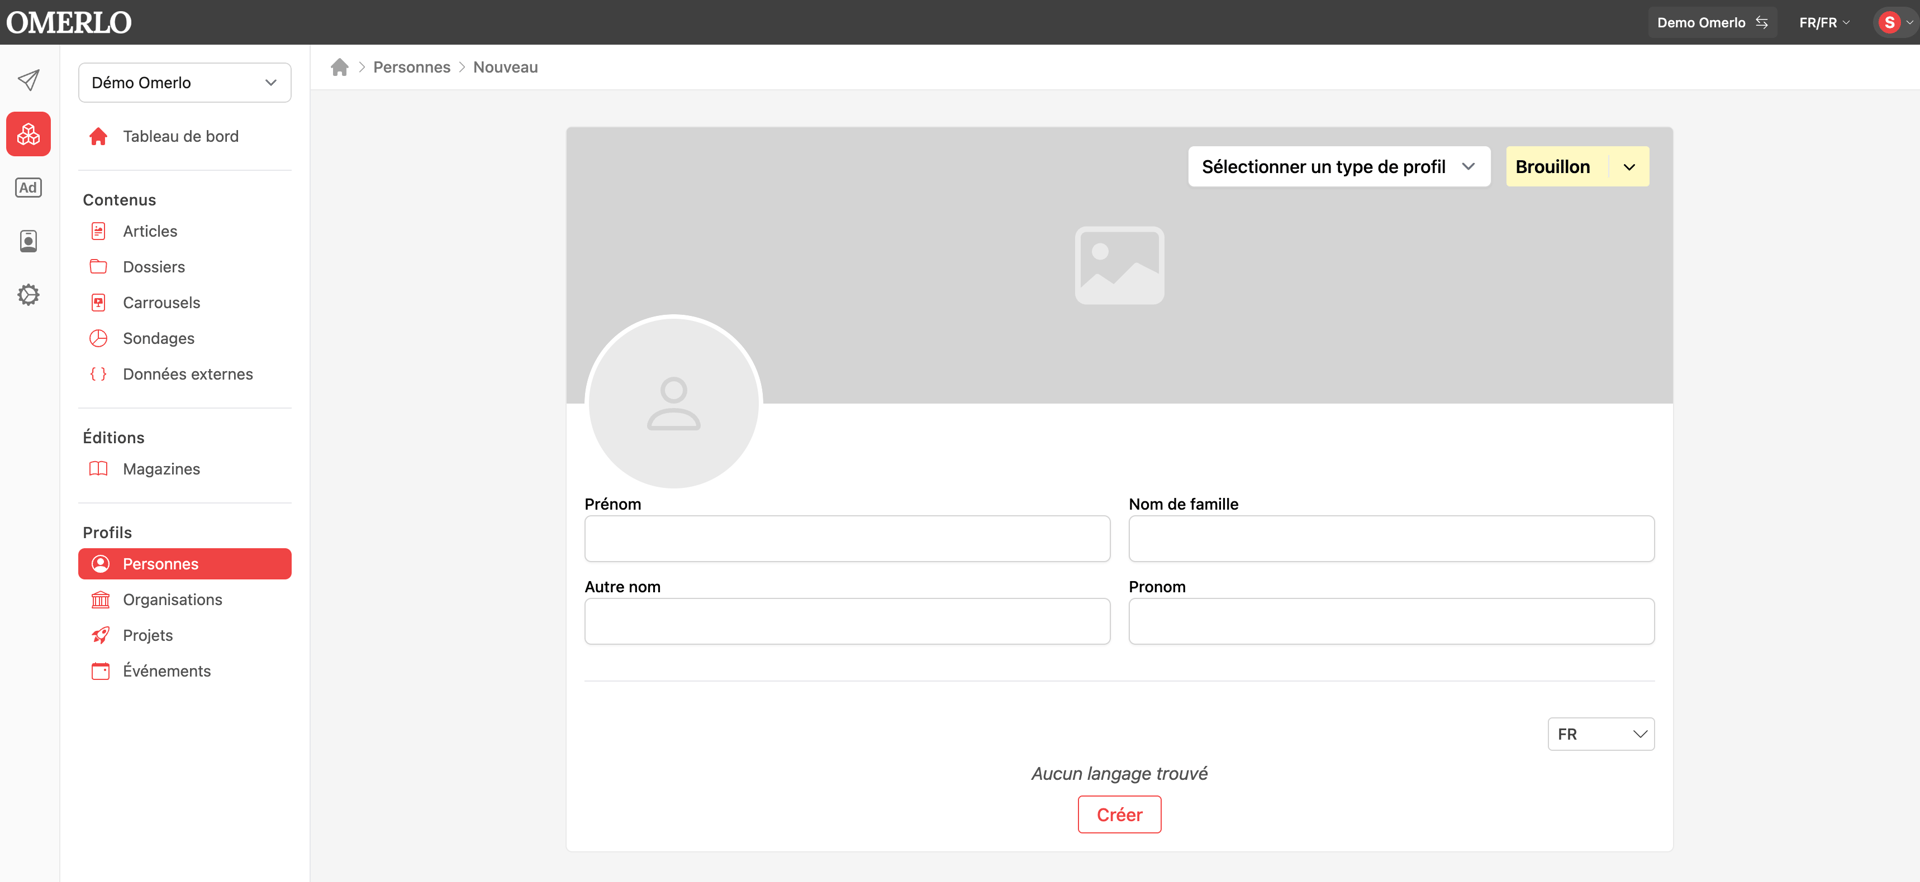Go to Articles in sidebar
Image resolution: width=1920 pixels, height=882 pixels.
(150, 231)
